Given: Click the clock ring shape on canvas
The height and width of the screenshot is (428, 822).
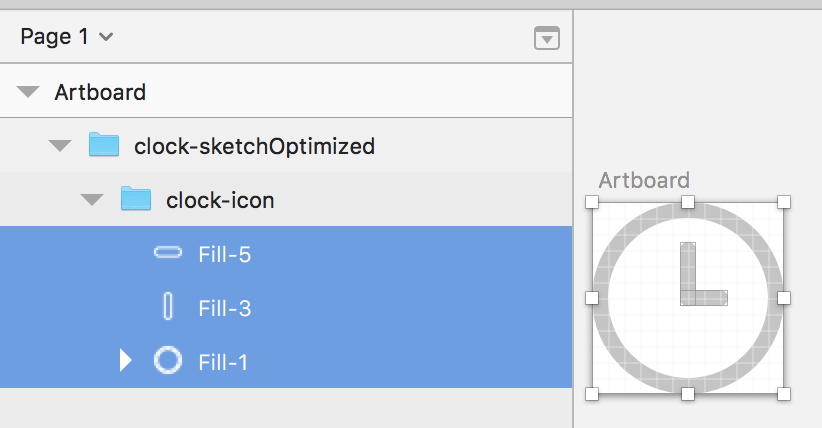Looking at the screenshot, I should point(601,298).
